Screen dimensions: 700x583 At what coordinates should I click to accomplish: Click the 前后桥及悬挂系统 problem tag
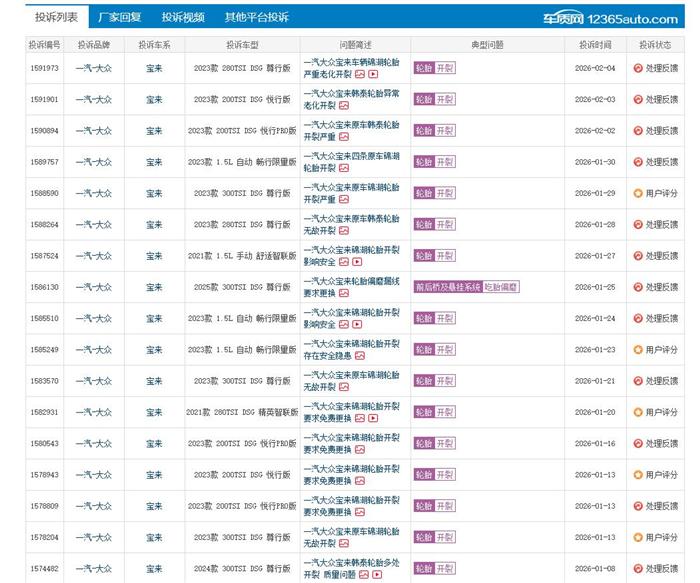point(448,287)
